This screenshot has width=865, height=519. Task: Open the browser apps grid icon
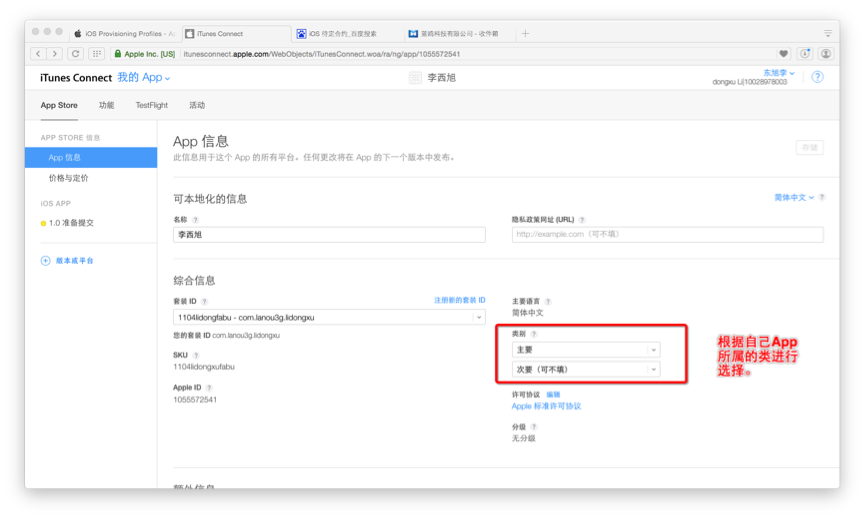[x=97, y=53]
